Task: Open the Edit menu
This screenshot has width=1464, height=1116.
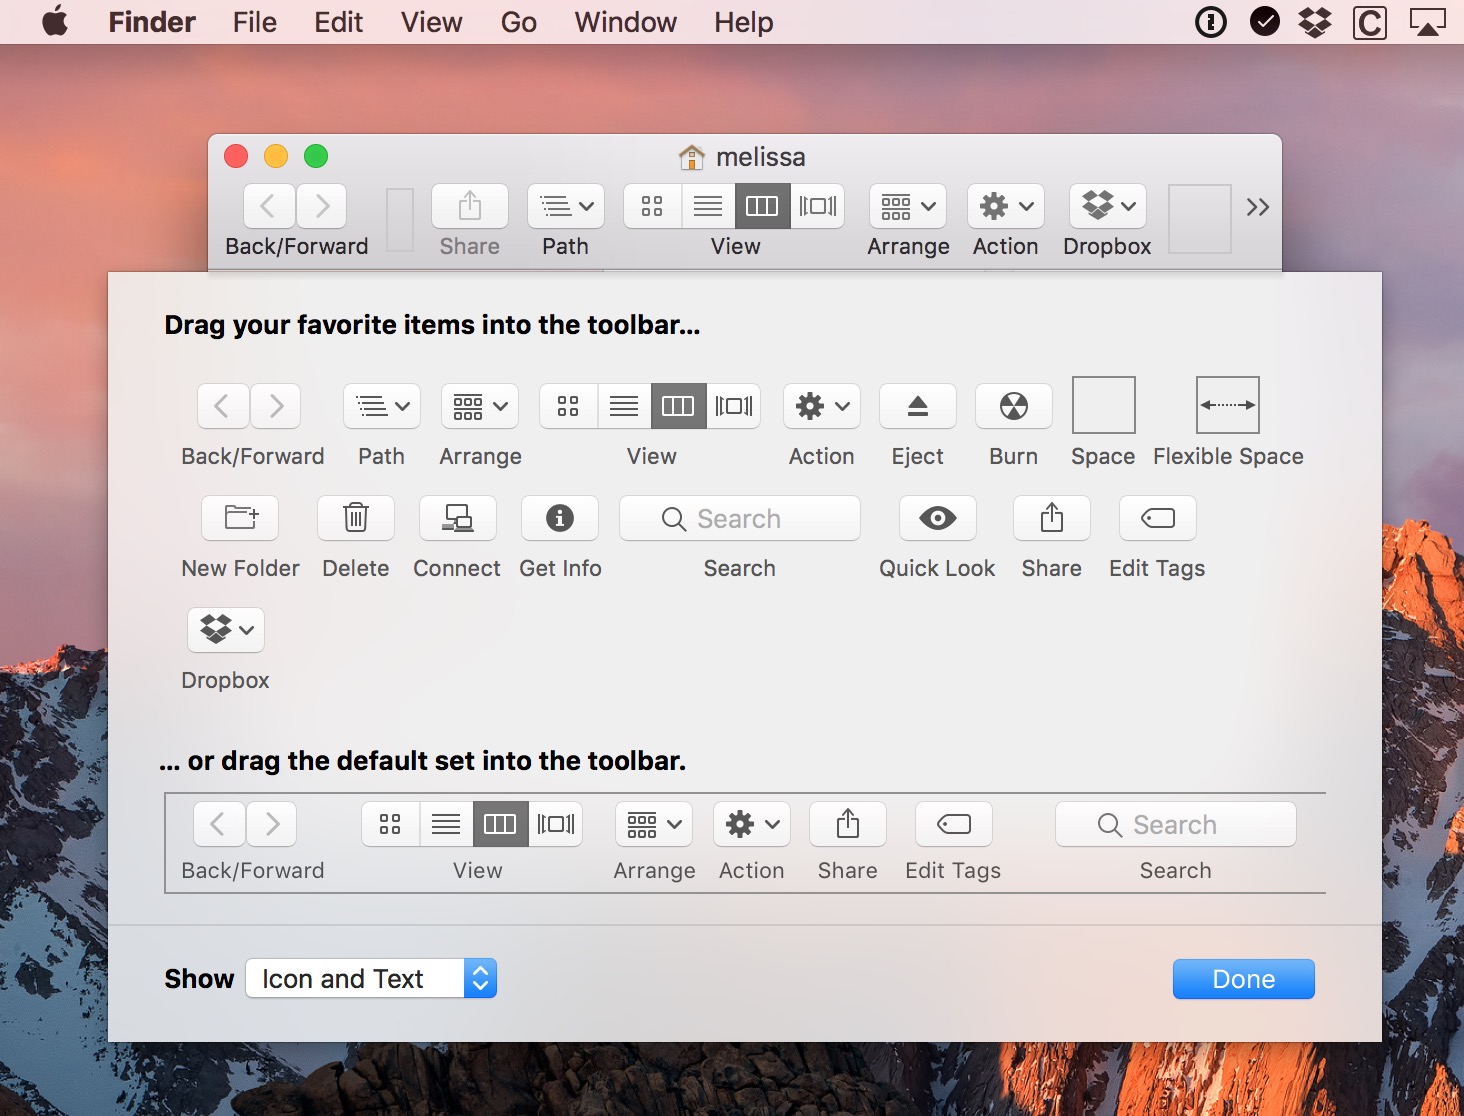Action: (x=338, y=22)
